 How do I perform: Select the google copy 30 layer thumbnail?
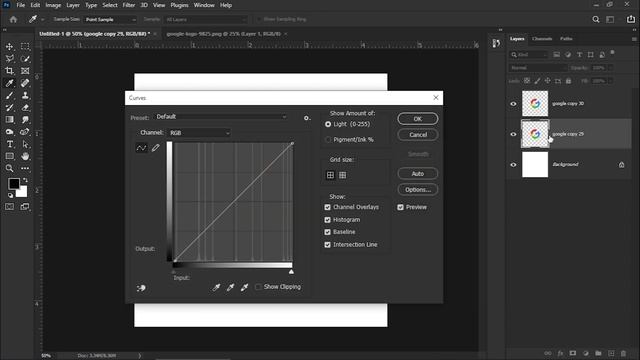[535, 104]
